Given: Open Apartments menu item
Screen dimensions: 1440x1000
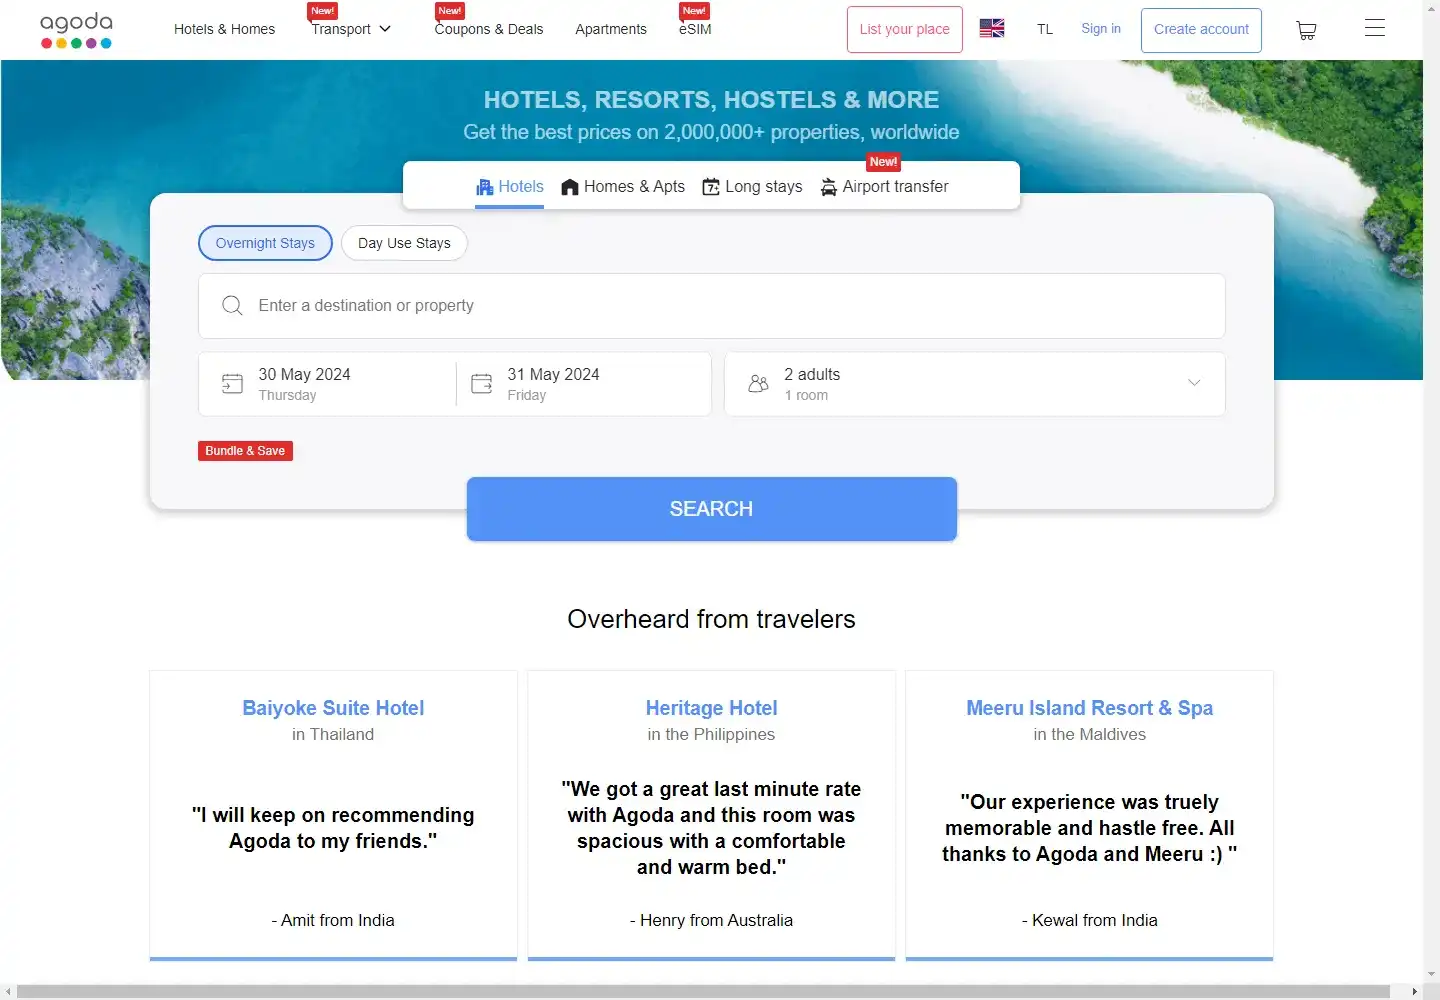Looking at the screenshot, I should (x=611, y=29).
